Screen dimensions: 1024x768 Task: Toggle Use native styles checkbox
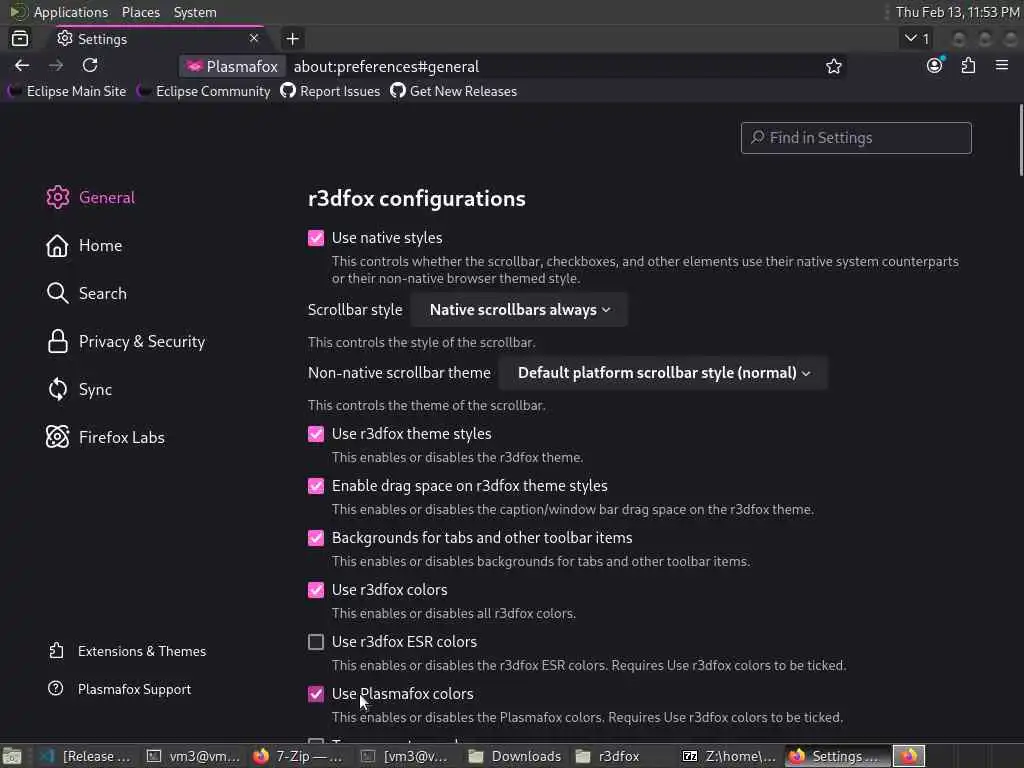(x=316, y=238)
